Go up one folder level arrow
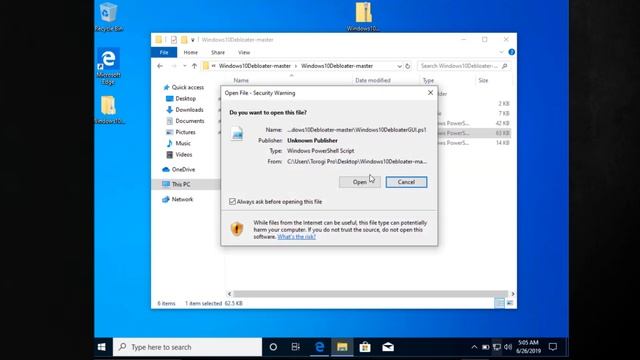640x360 pixels. tap(194, 66)
